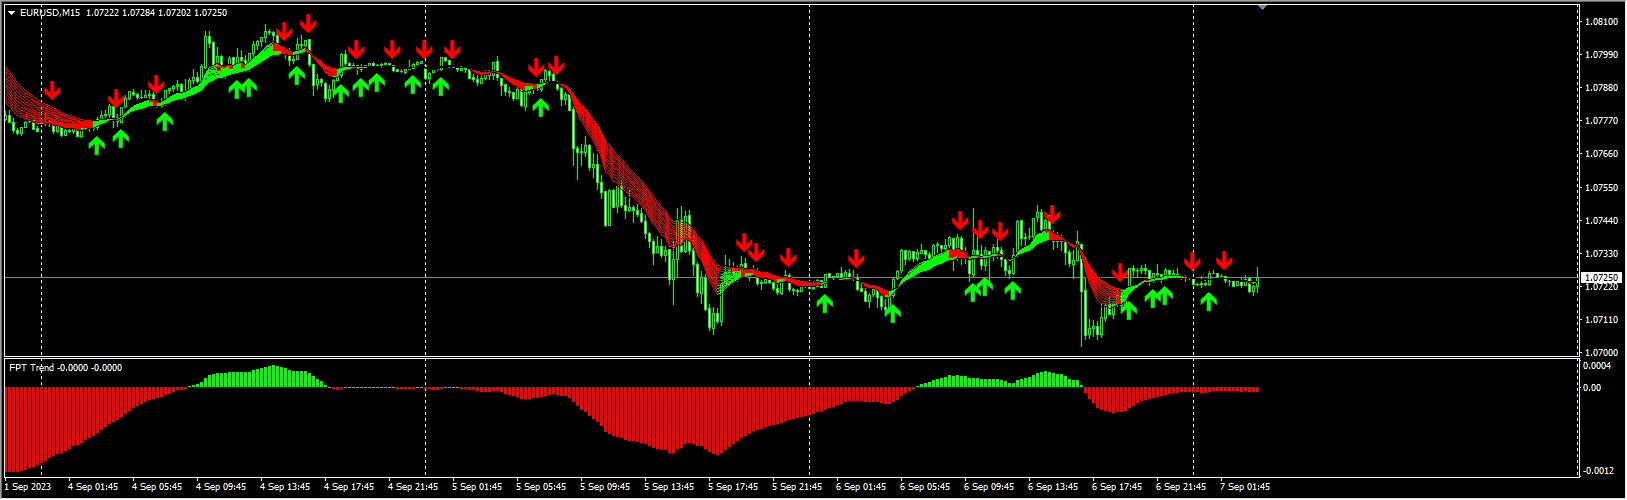Click the OHLC open value 1.07222
This screenshot has width=1627, height=500.
tap(104, 13)
